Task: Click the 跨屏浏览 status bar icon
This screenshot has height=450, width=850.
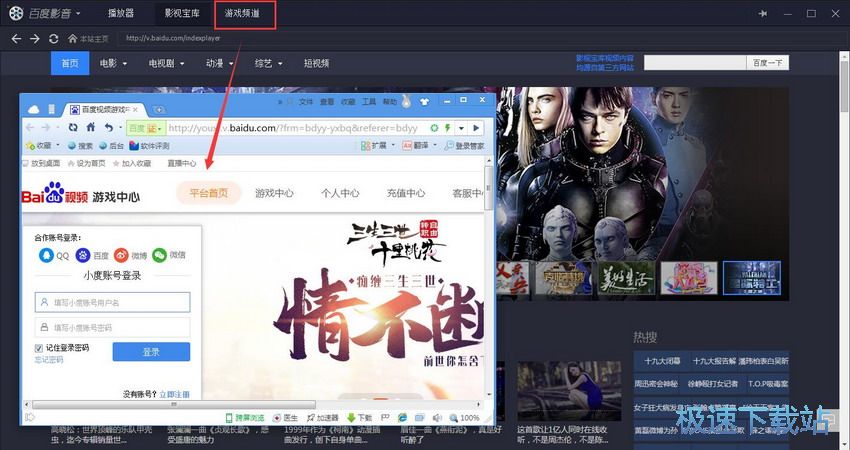Action: click(x=244, y=417)
